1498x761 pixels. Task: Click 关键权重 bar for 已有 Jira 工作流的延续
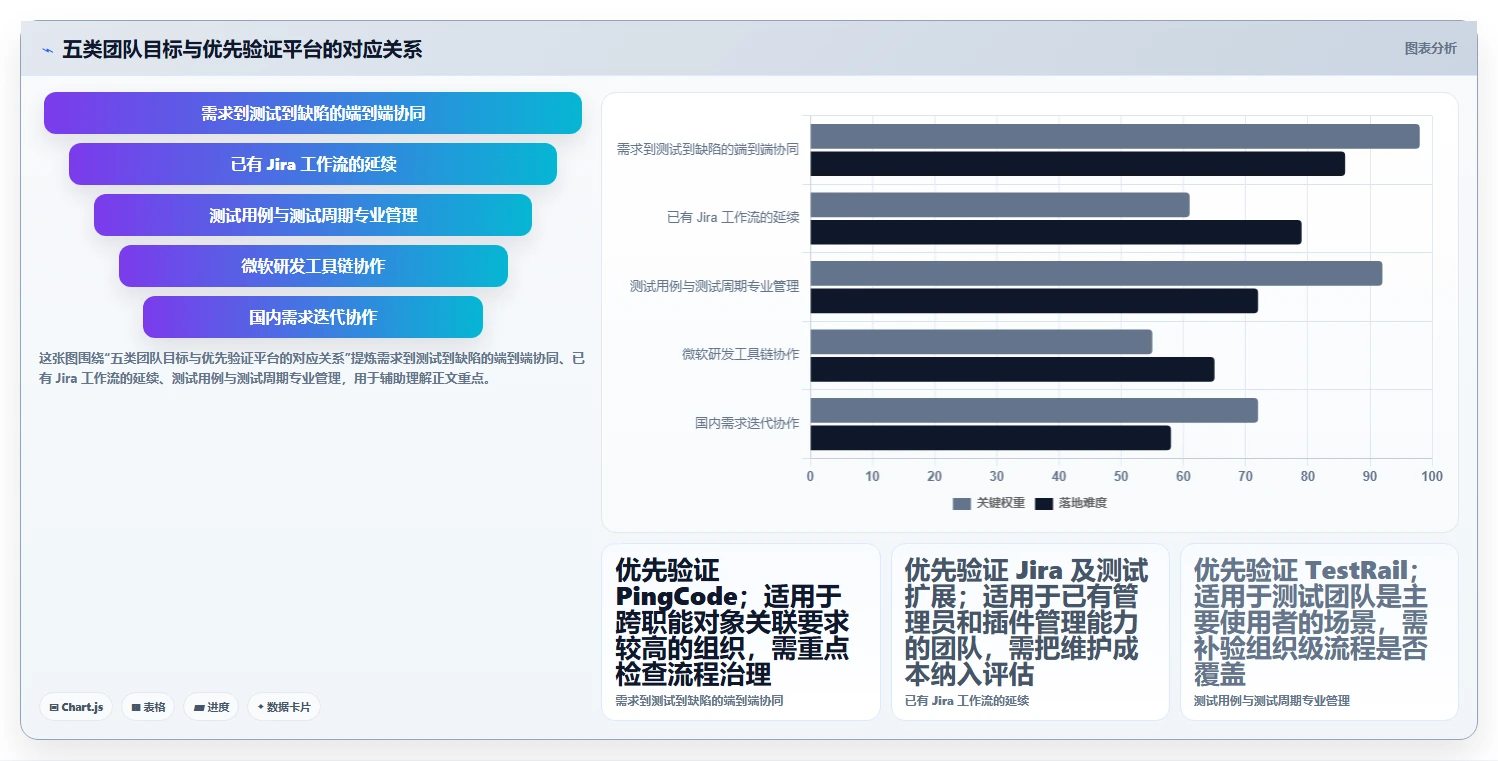pos(1000,205)
